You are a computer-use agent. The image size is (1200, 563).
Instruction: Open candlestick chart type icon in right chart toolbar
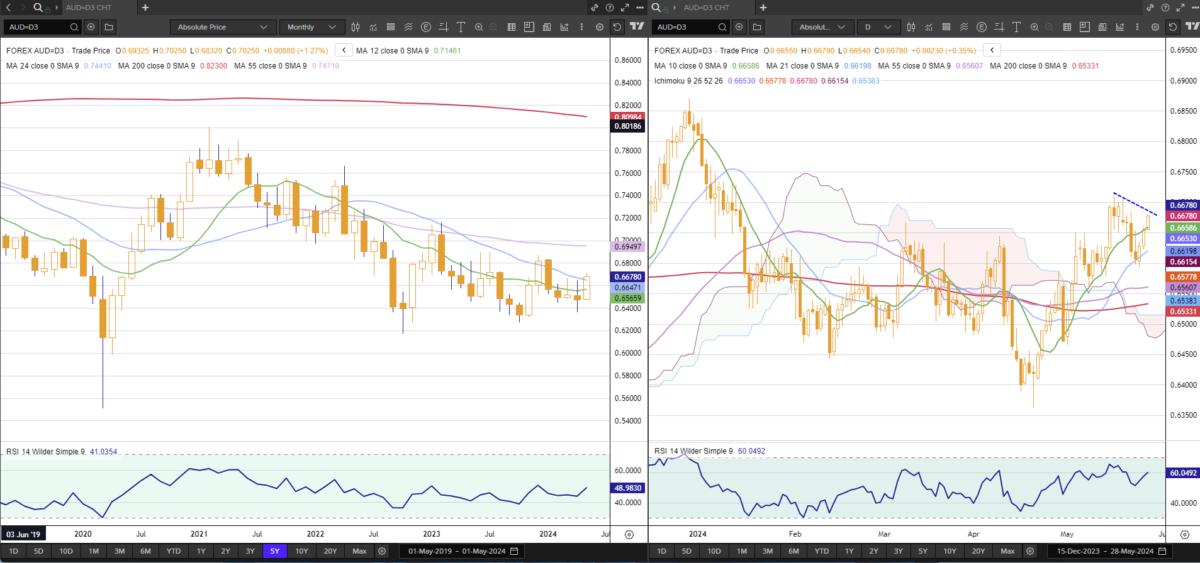(911, 27)
